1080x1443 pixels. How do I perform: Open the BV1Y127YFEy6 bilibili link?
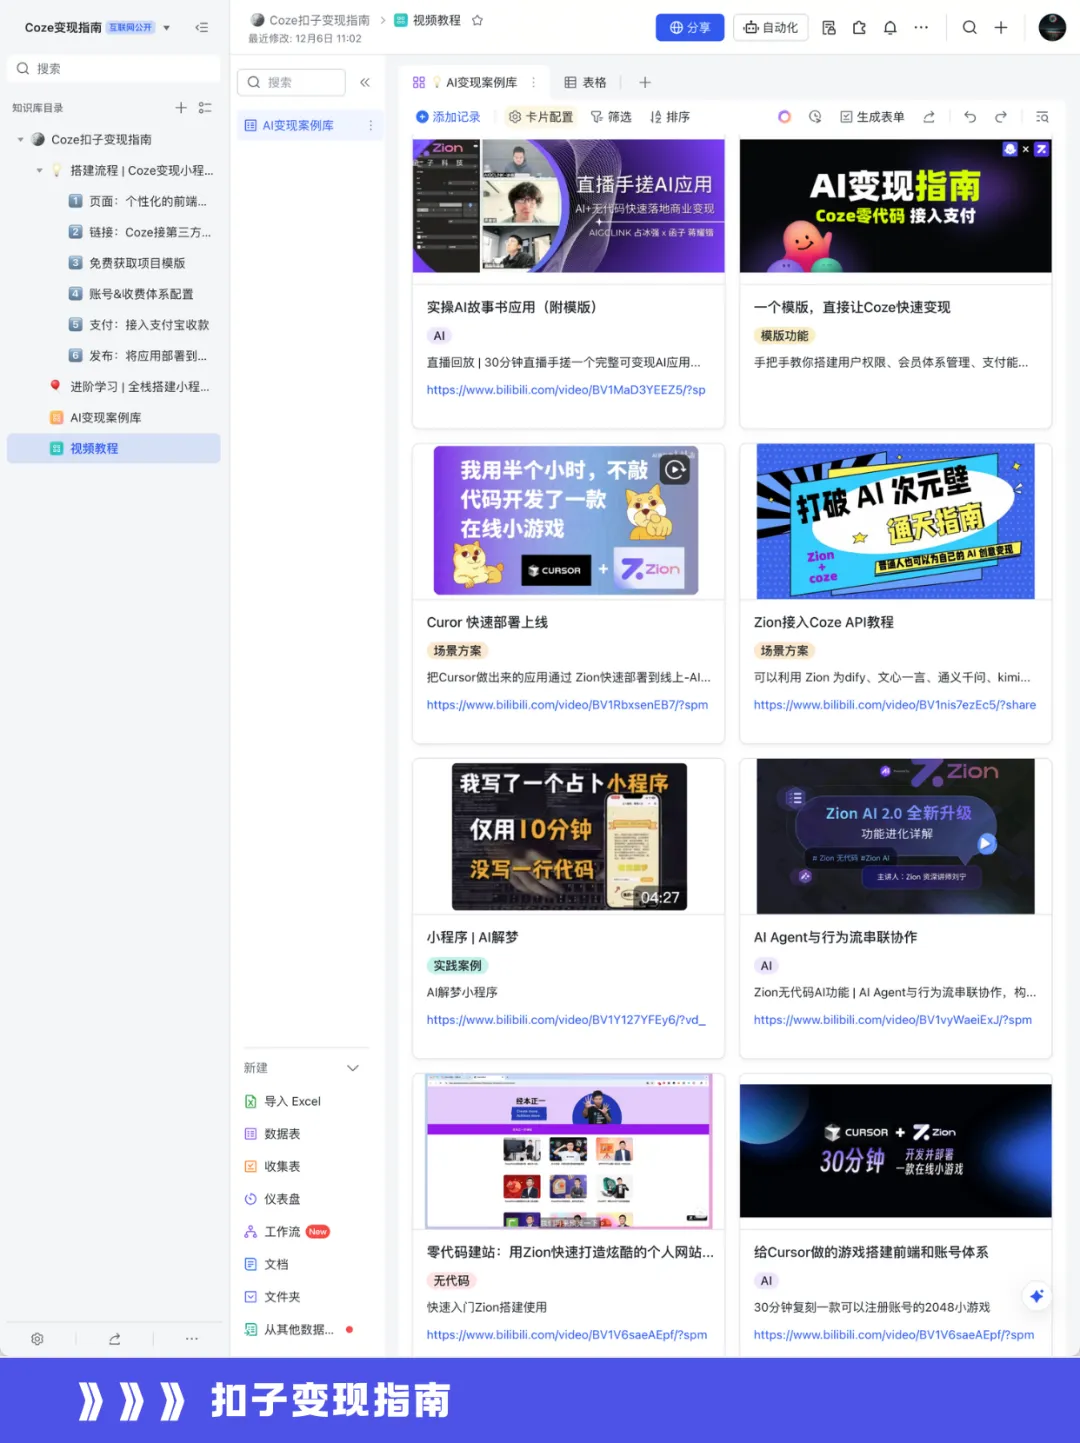[566, 1021]
